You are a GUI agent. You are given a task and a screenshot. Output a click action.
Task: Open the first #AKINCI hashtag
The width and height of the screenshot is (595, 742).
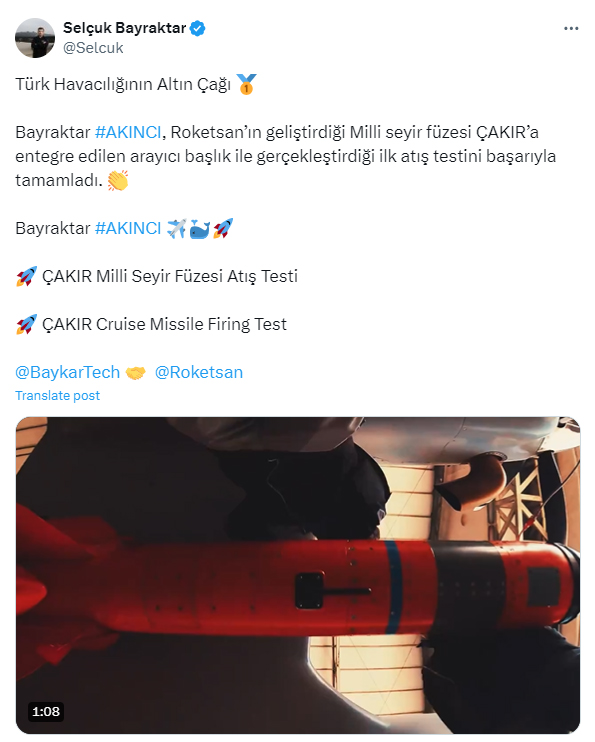click(x=128, y=132)
